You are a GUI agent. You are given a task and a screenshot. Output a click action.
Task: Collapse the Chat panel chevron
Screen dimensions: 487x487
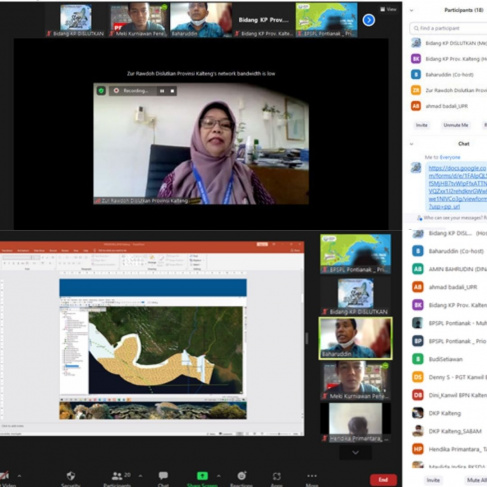click(x=411, y=144)
